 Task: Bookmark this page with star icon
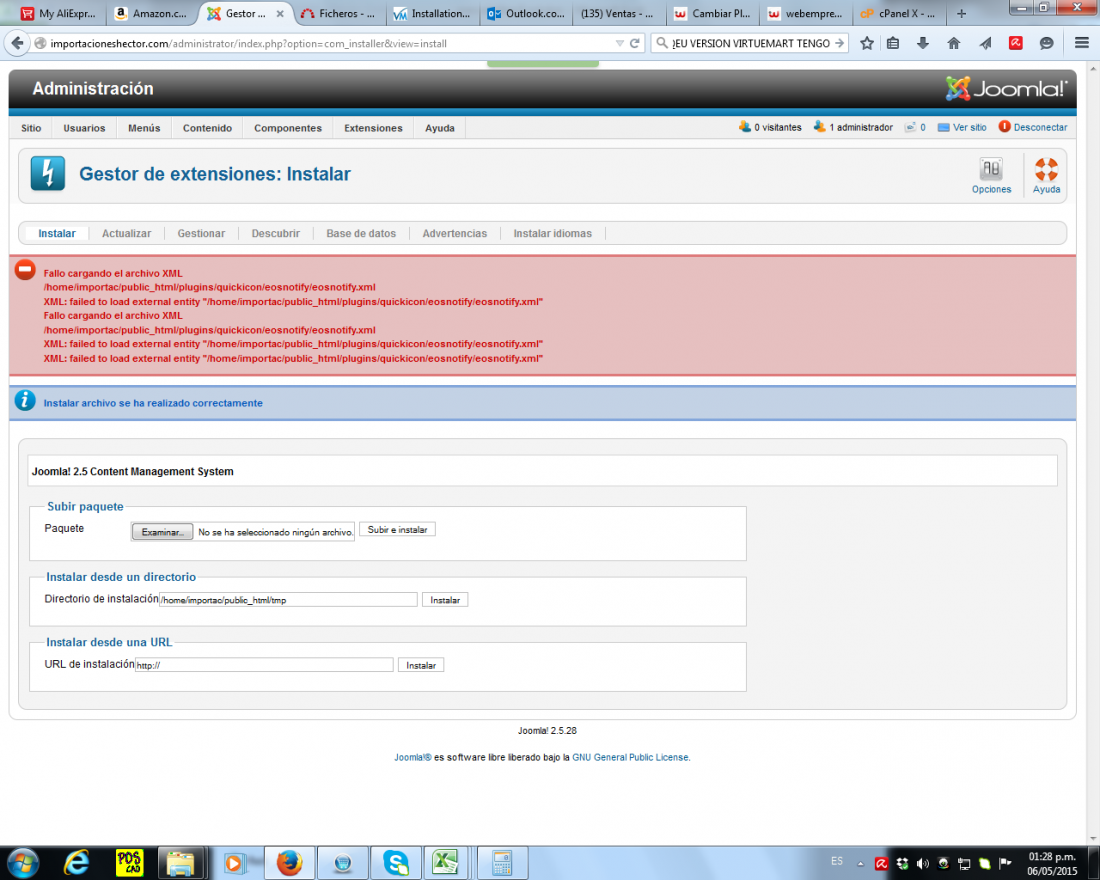tap(867, 44)
